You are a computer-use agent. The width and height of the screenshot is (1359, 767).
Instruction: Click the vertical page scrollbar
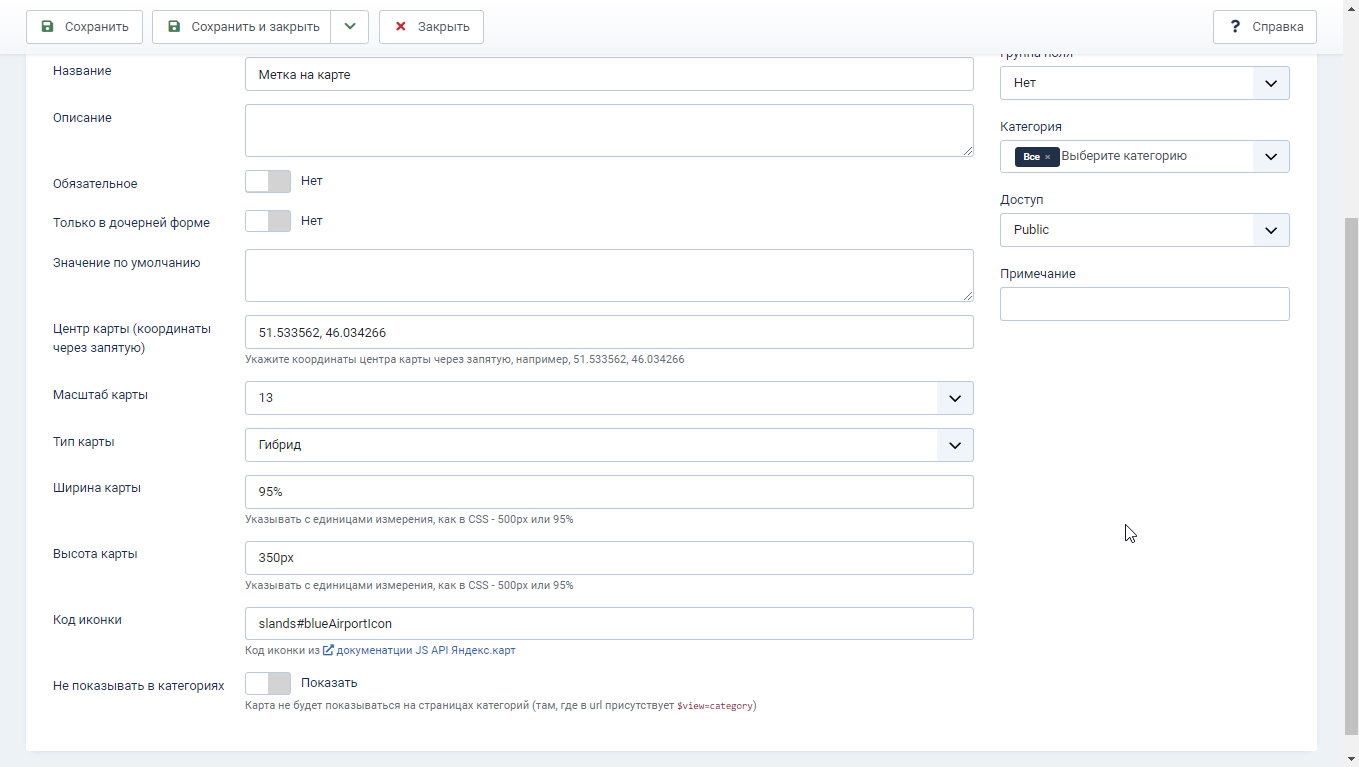pyautogui.click(x=1350, y=470)
